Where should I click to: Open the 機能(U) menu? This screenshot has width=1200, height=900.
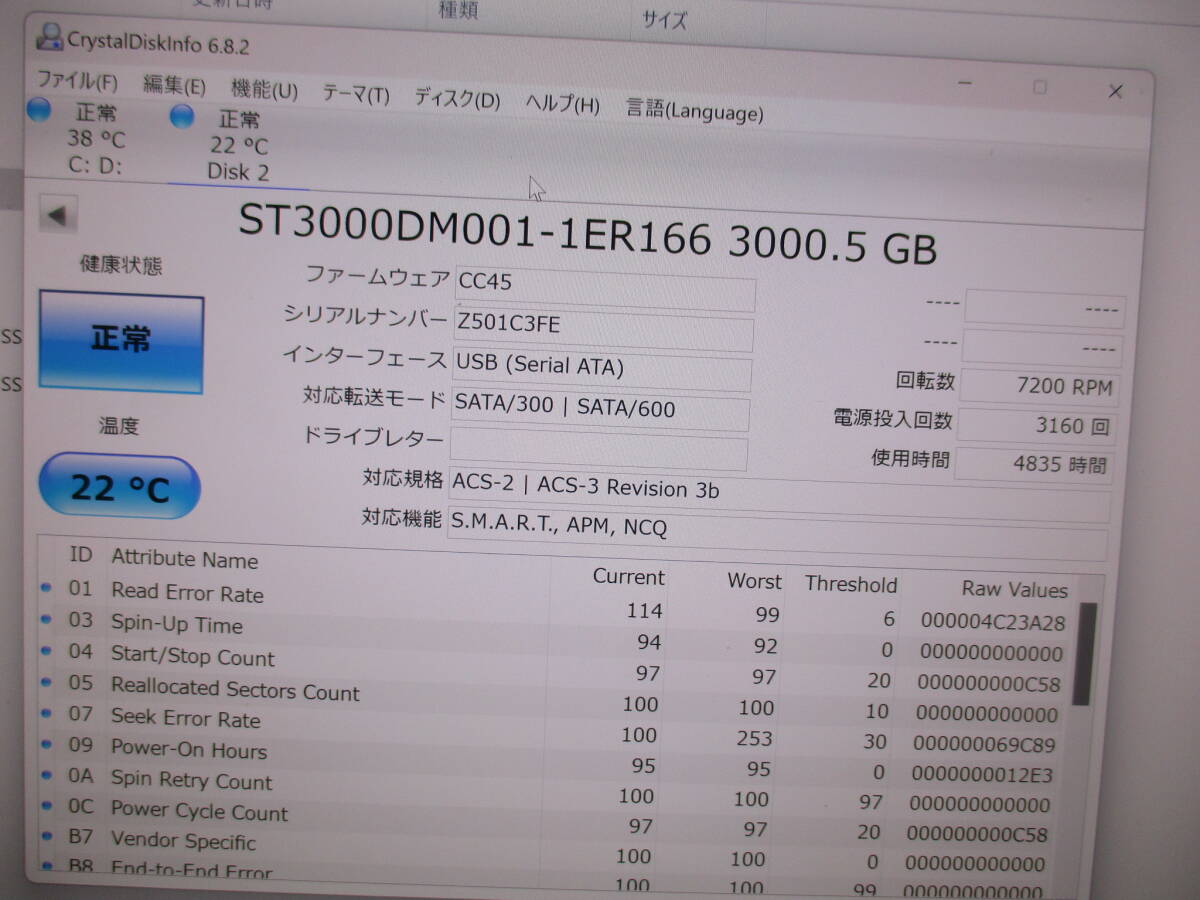264,90
